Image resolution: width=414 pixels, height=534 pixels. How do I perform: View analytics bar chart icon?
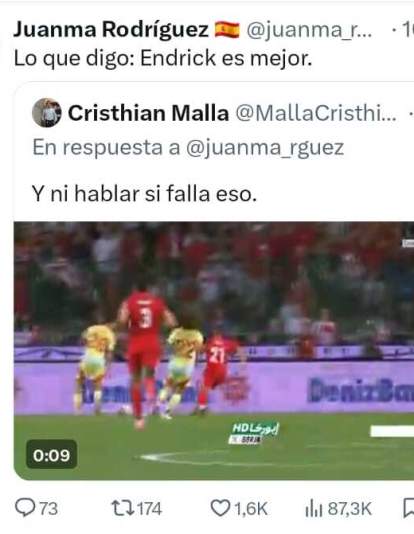(314, 509)
